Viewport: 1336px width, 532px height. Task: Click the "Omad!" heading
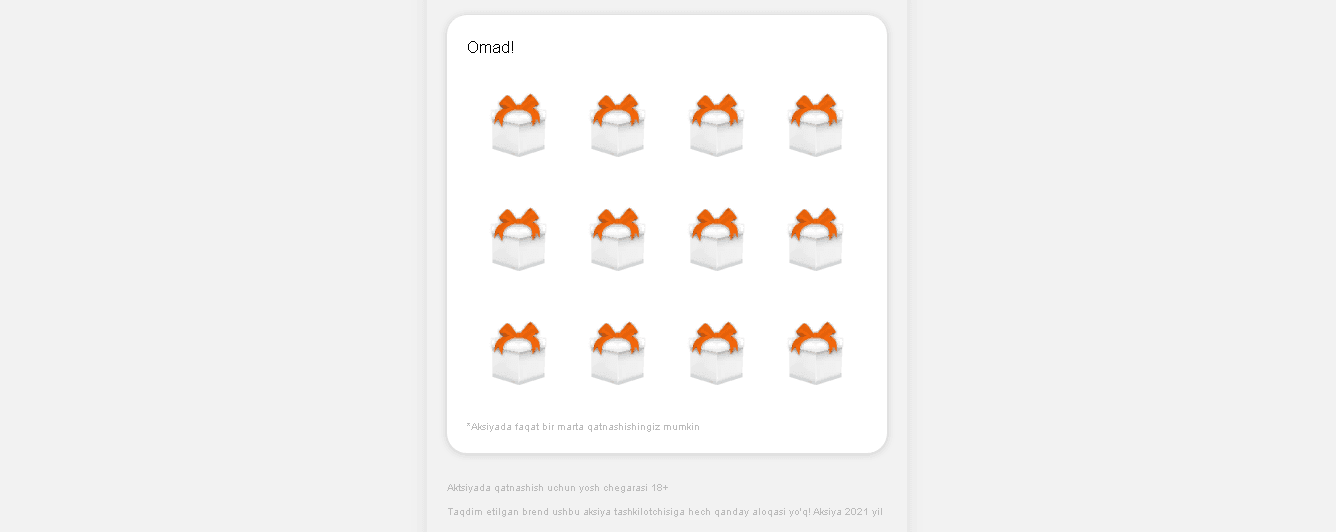coord(490,47)
